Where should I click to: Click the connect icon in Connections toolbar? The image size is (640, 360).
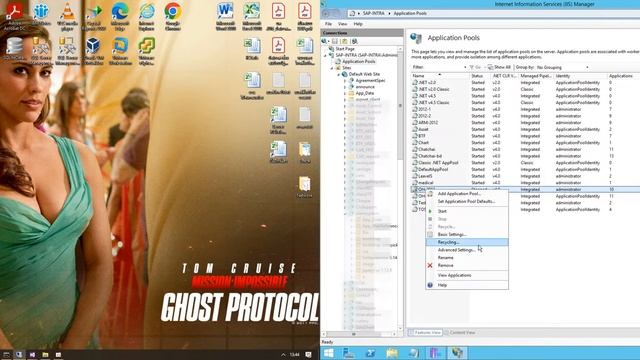point(325,41)
